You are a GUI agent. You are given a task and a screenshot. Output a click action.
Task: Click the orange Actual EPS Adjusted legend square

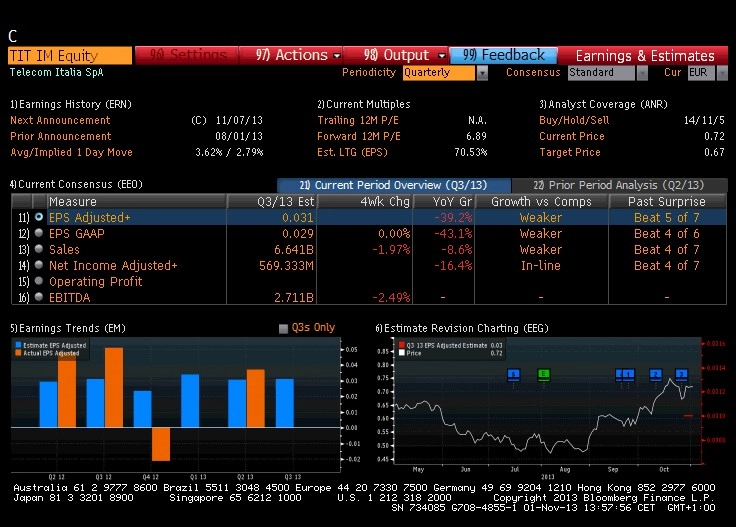(18, 353)
